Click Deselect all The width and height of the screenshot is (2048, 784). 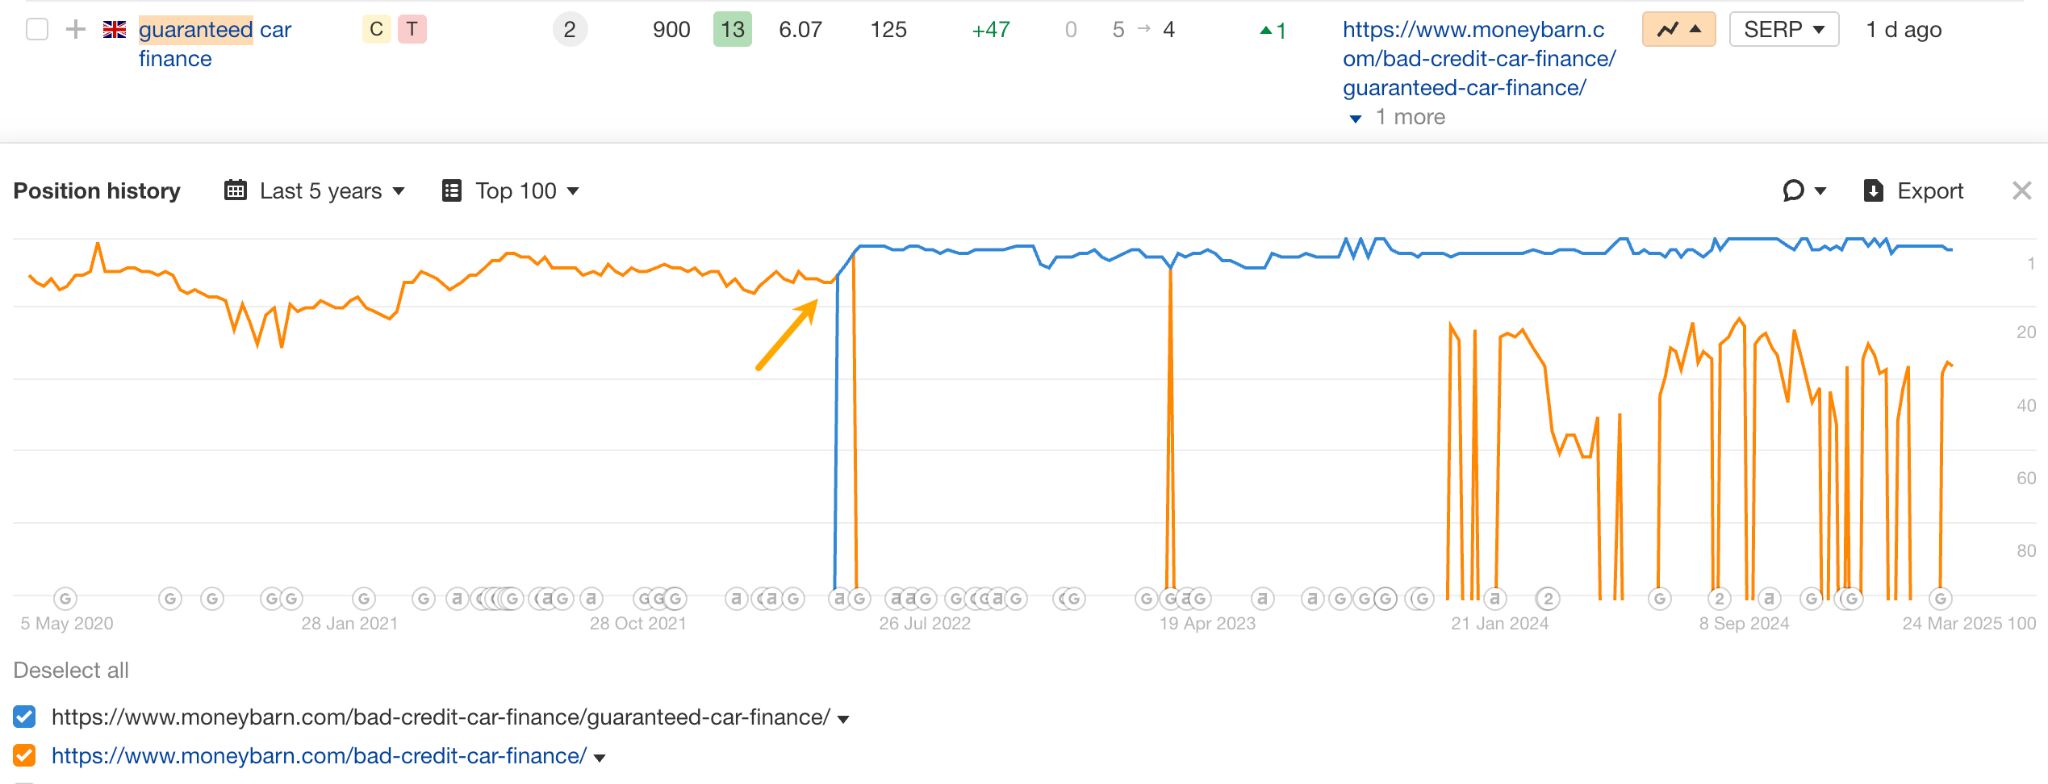pyautogui.click(x=71, y=671)
